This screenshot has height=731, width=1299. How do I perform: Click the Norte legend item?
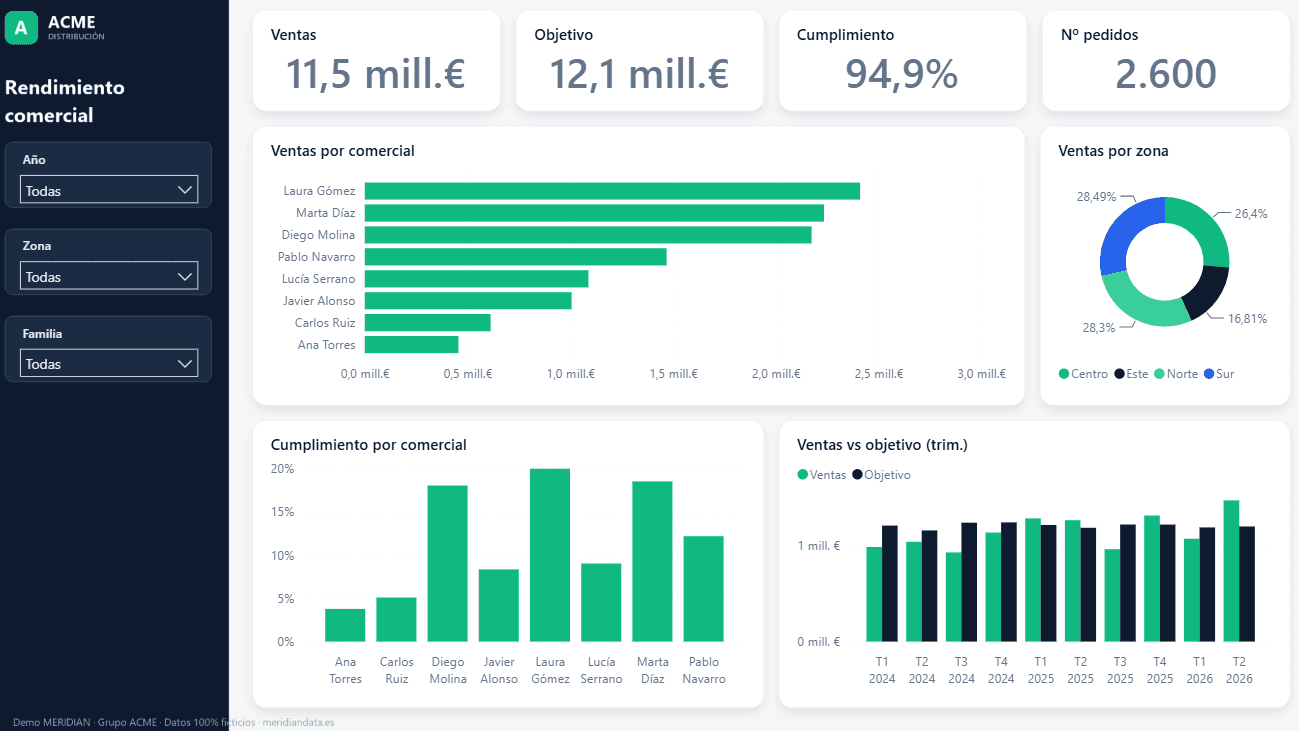(x=1176, y=374)
